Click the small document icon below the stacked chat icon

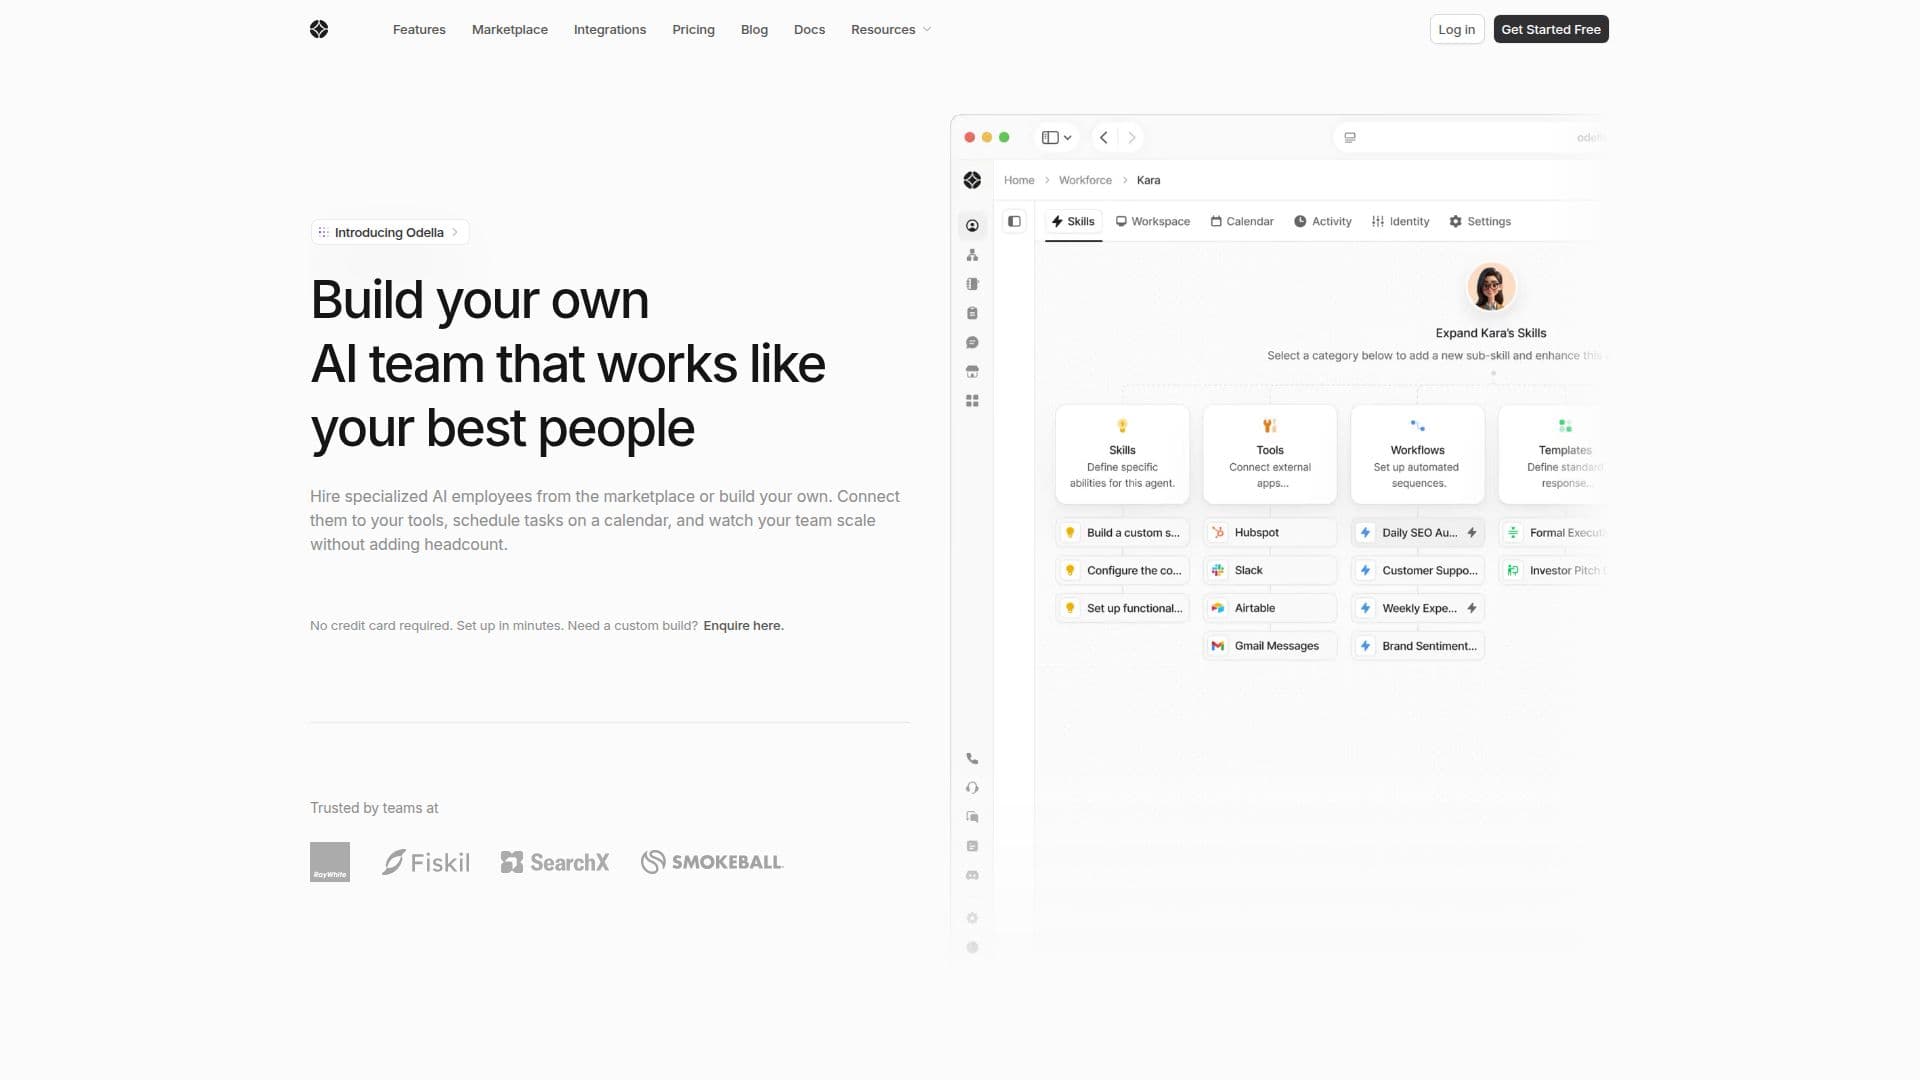972,846
